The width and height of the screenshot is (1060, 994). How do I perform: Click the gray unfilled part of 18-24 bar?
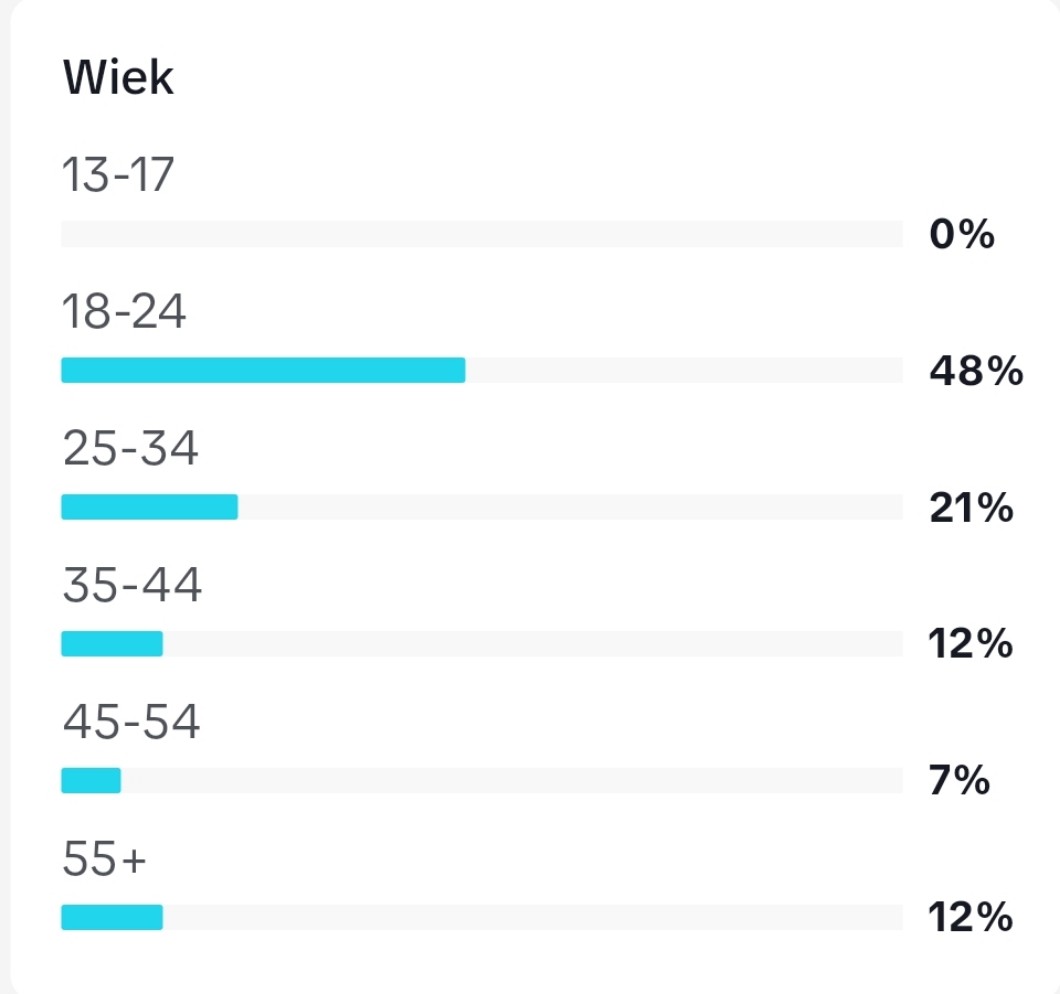pyautogui.click(x=683, y=371)
